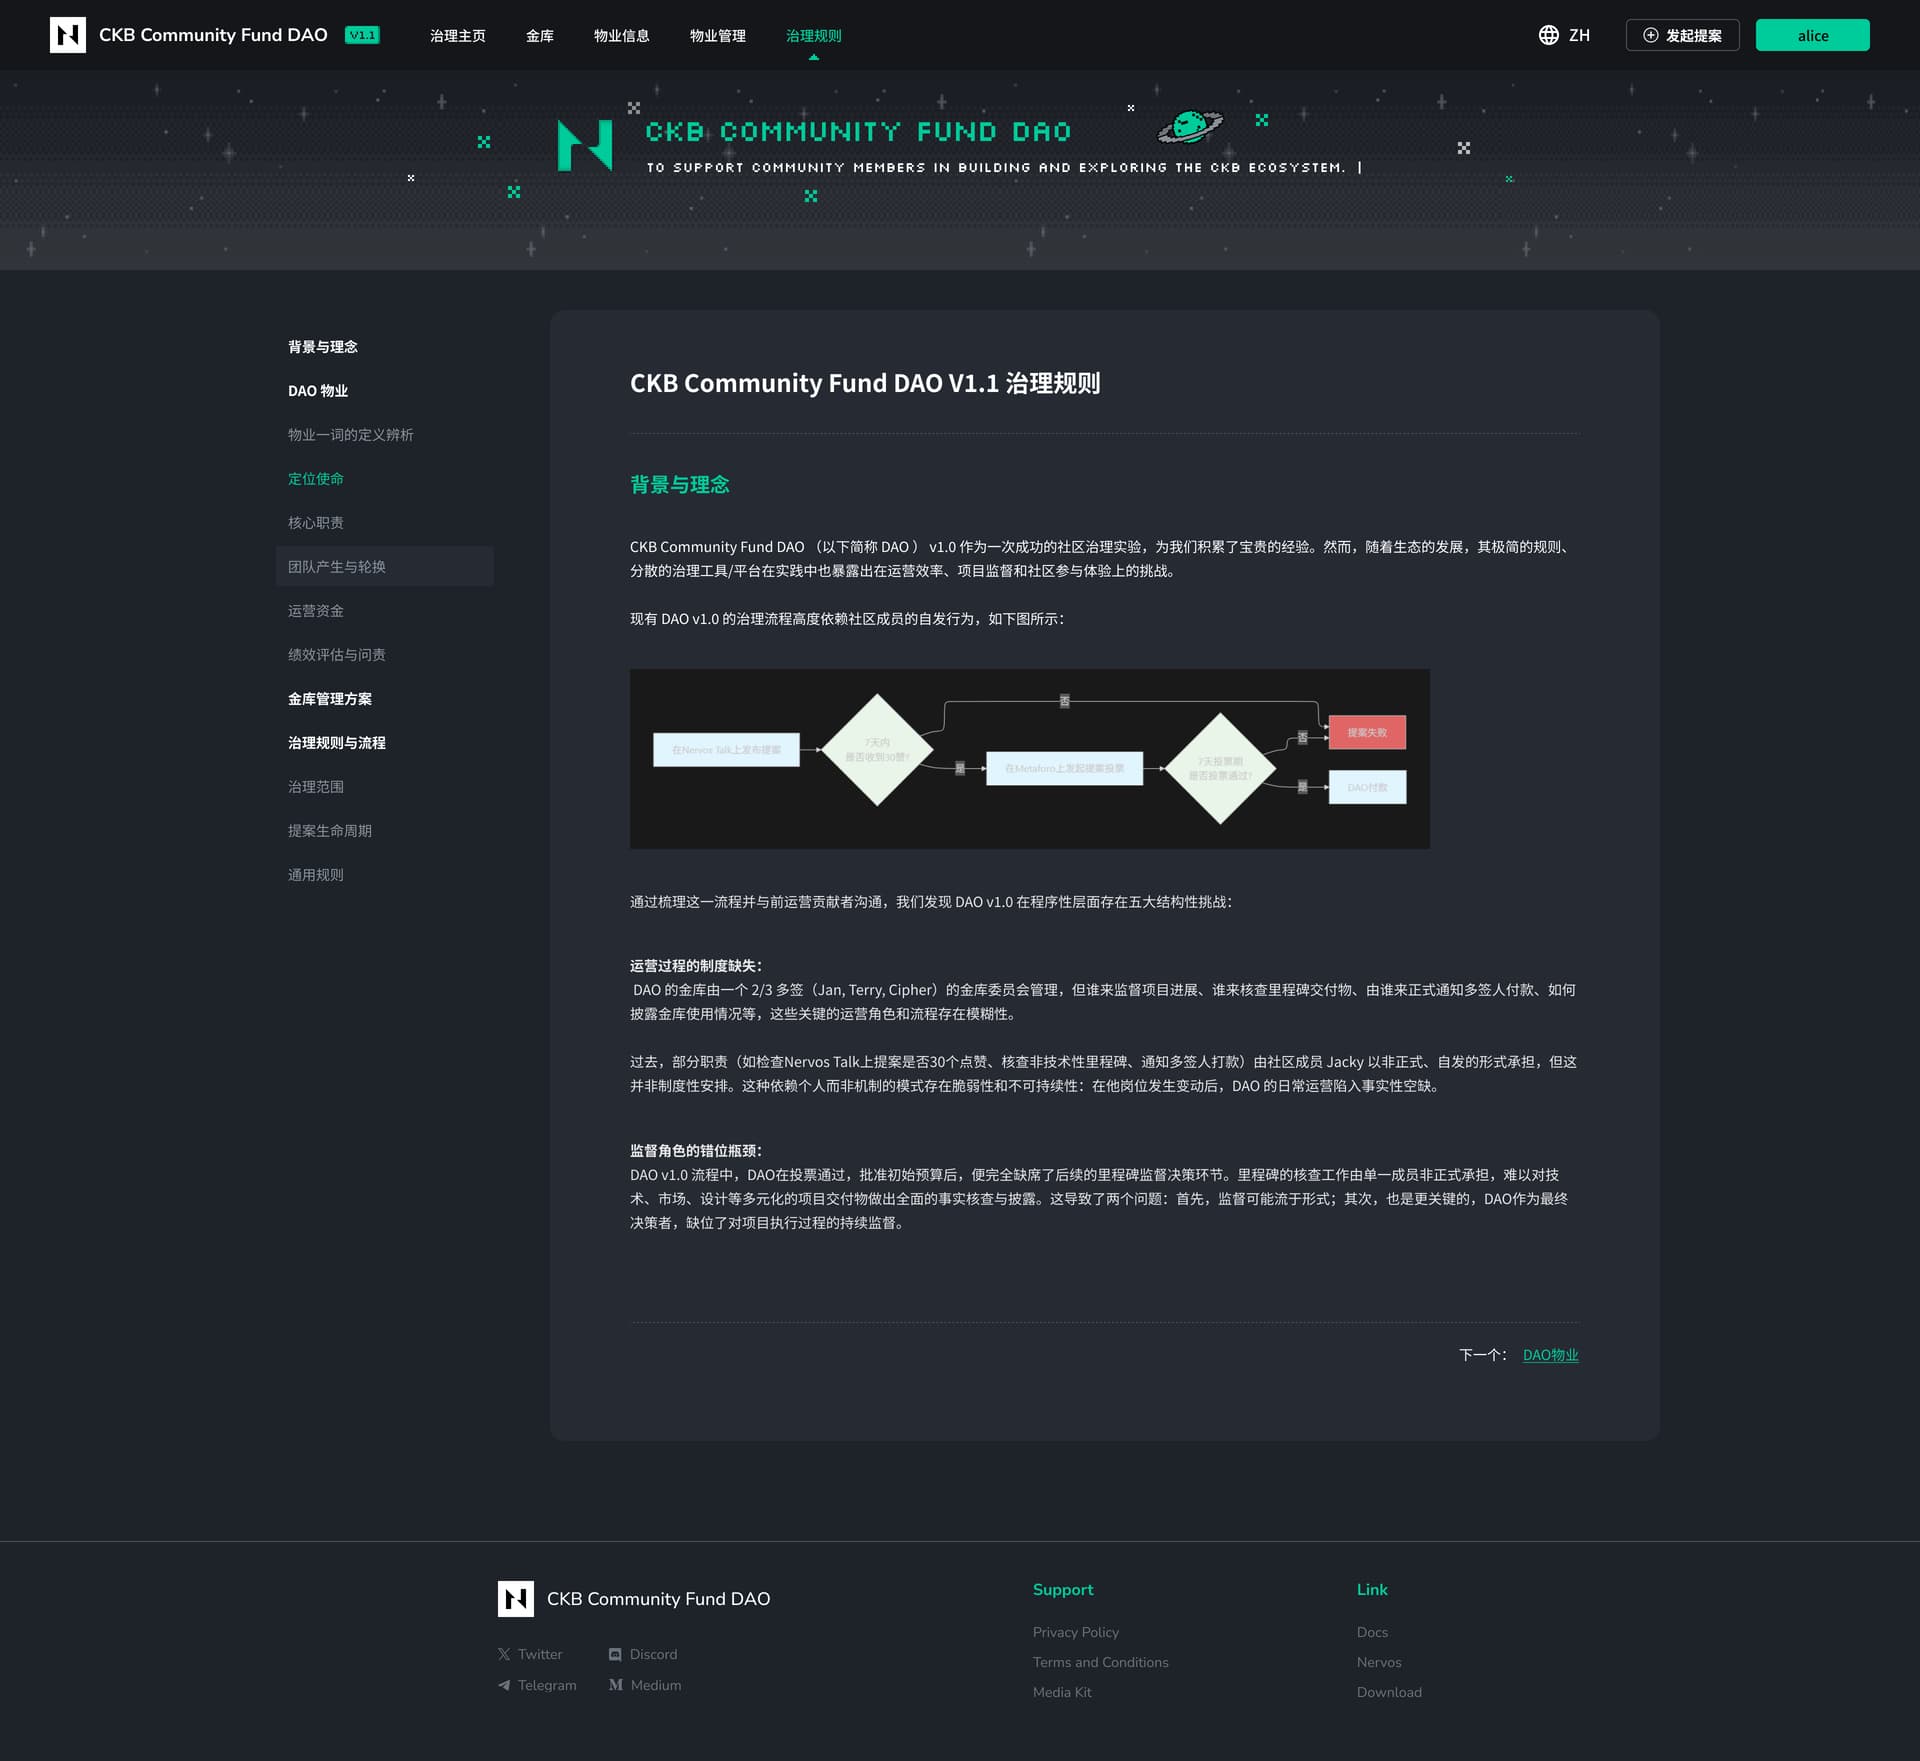Open the alice account menu

pos(1812,35)
